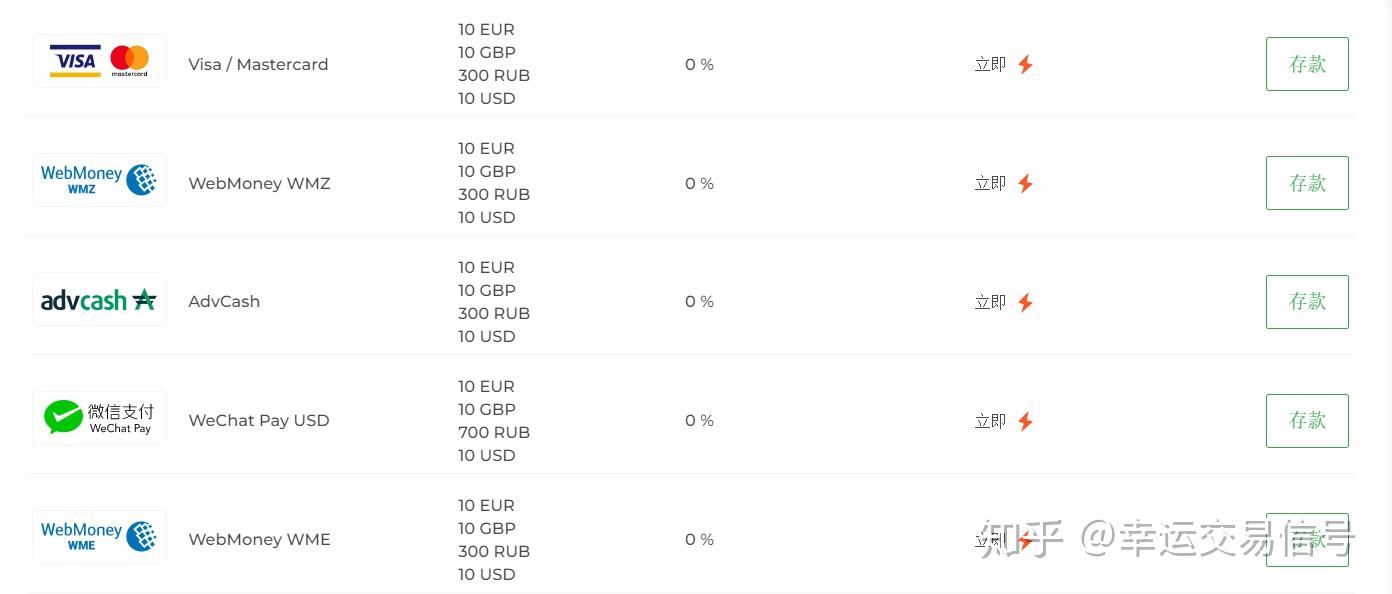The height and width of the screenshot is (594, 1392).
Task: Click 存款 button for WeChat Pay USD
Action: pyautogui.click(x=1307, y=421)
